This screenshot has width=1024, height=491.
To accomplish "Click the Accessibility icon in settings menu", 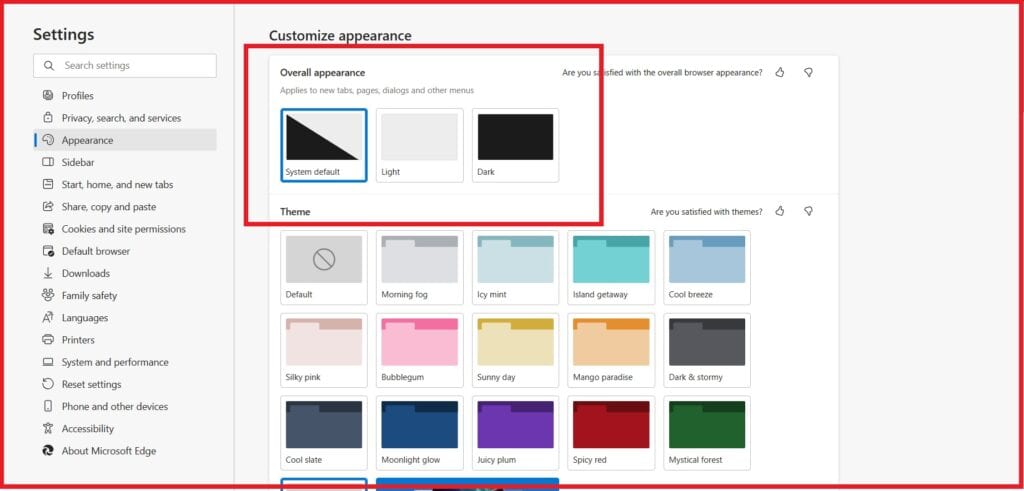I will (x=48, y=429).
